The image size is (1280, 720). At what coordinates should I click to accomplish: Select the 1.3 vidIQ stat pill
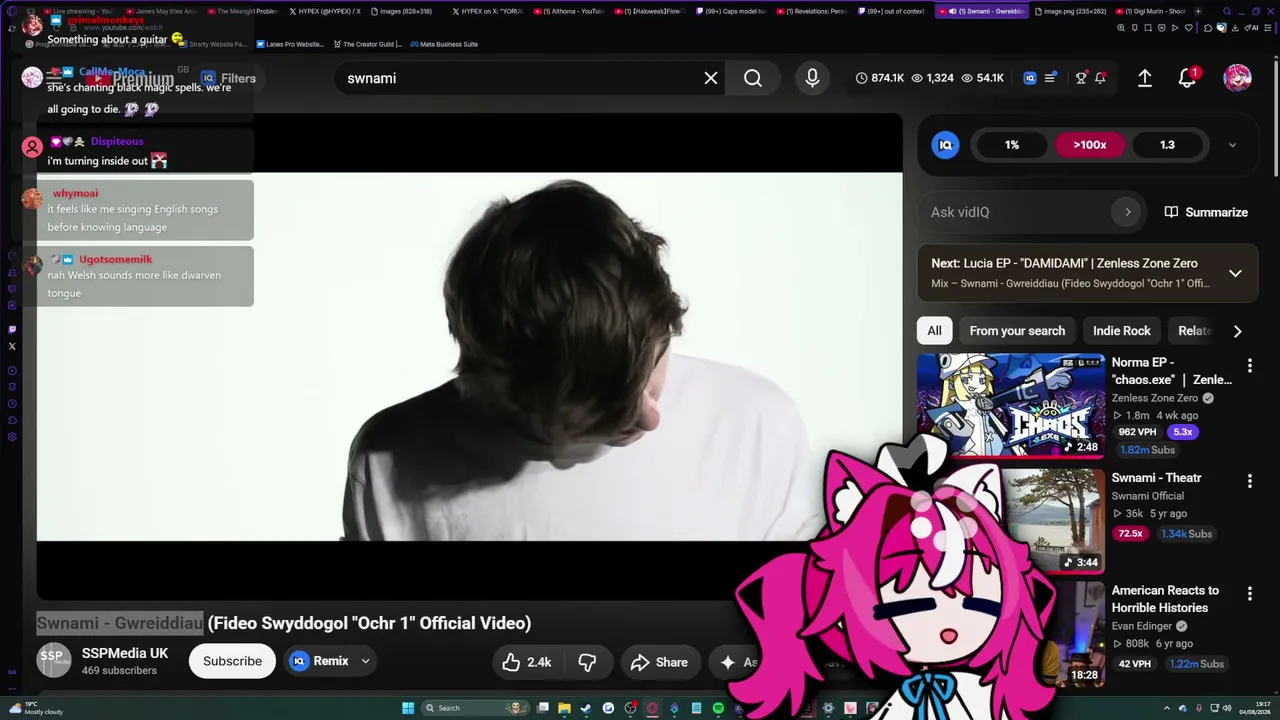[x=1167, y=145]
